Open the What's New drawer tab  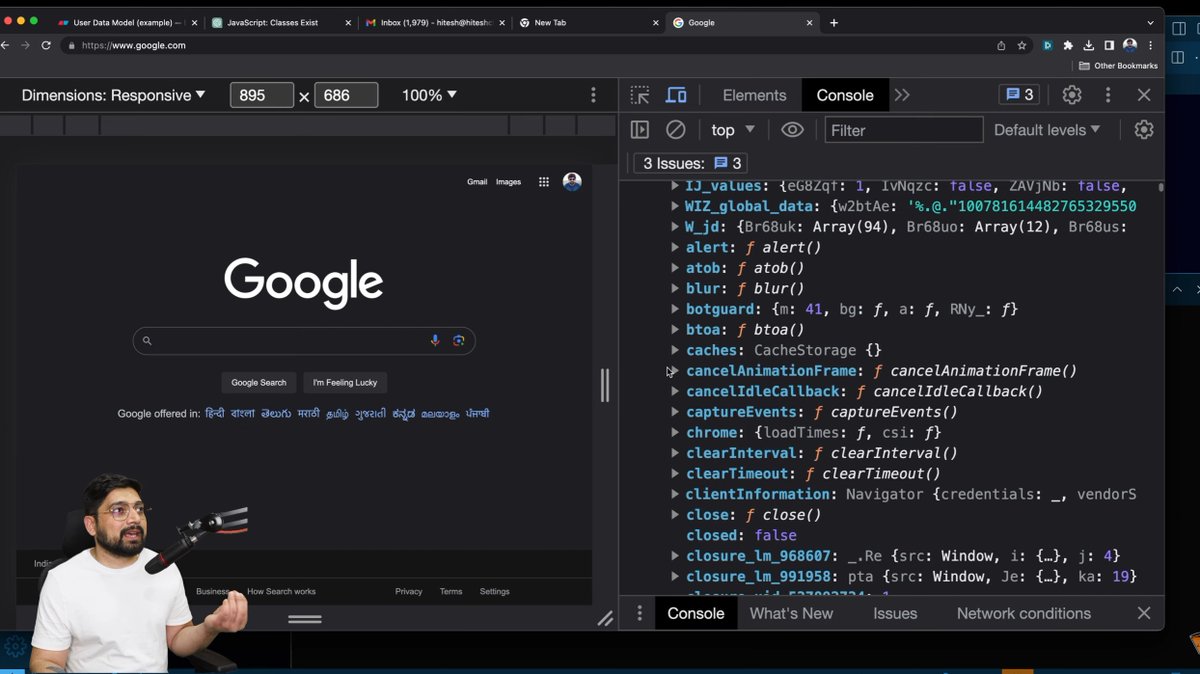click(791, 613)
